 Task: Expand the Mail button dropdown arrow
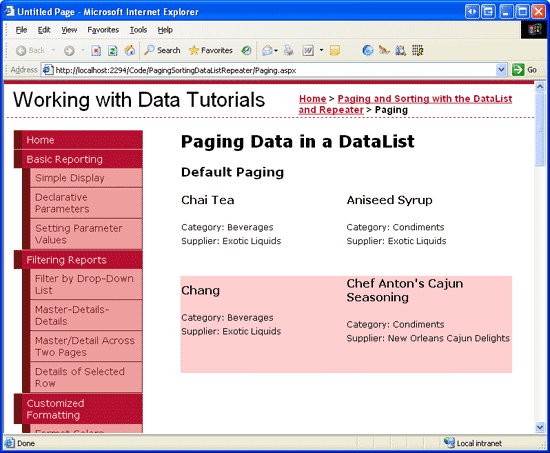pyautogui.click(x=276, y=51)
